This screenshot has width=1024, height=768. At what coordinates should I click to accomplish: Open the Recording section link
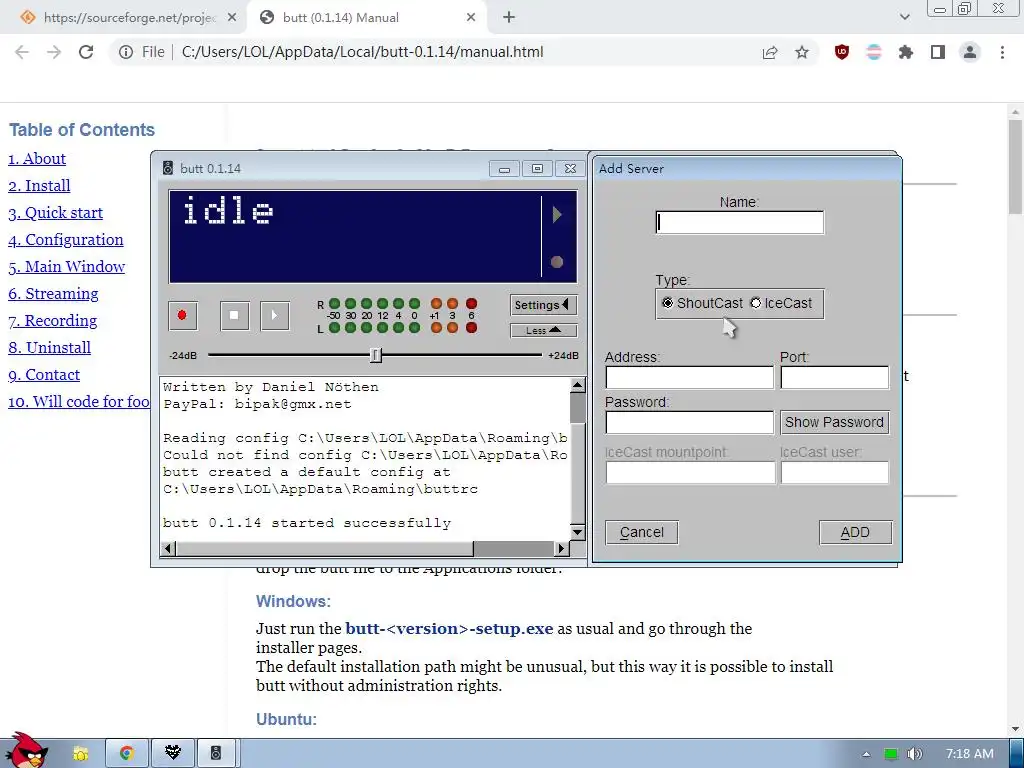coord(52,321)
